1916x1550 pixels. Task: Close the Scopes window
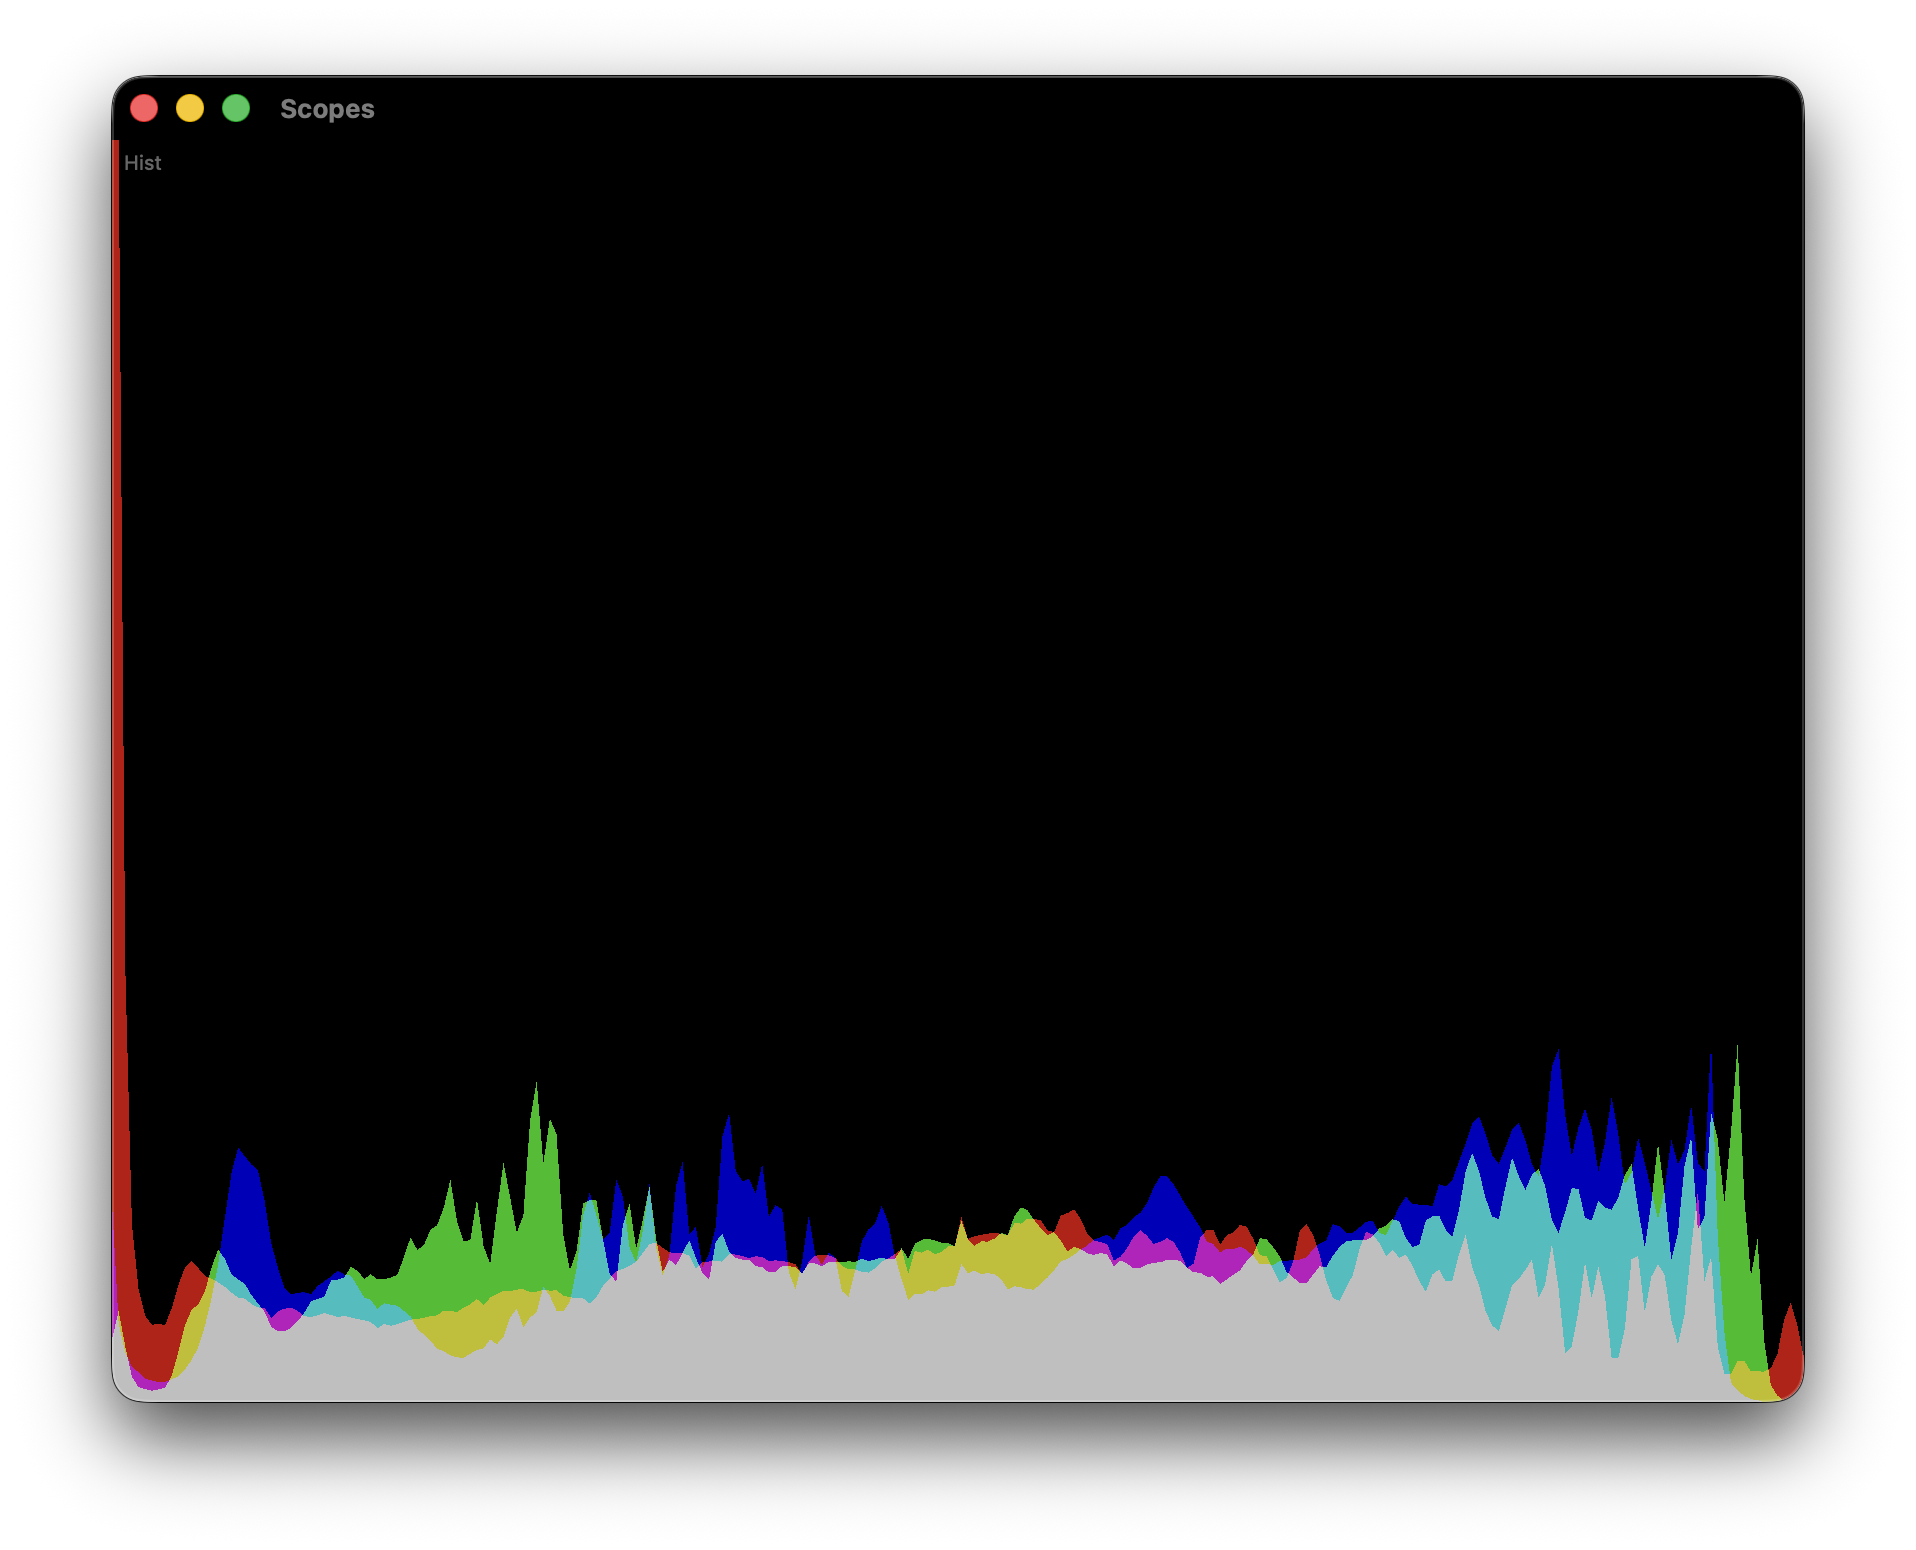click(x=145, y=106)
